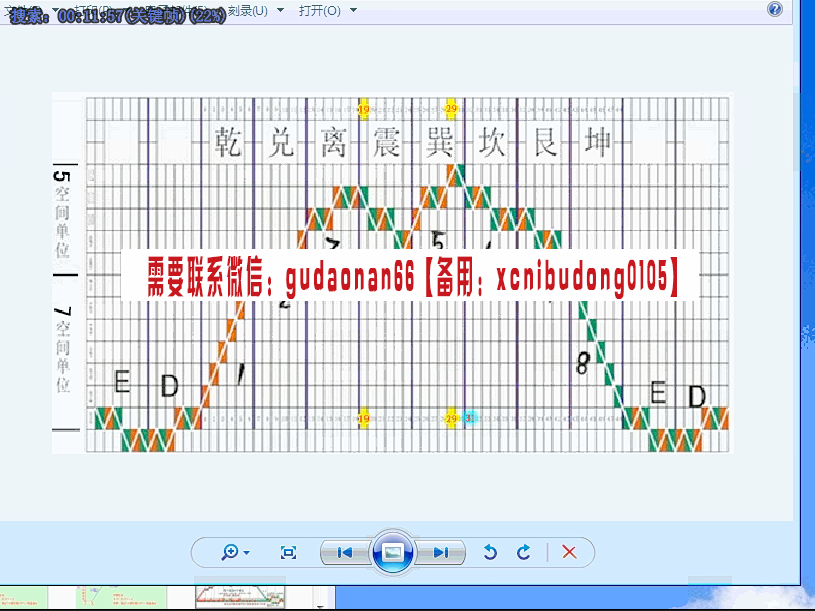Open the zoom magnifier display size control

click(237, 552)
